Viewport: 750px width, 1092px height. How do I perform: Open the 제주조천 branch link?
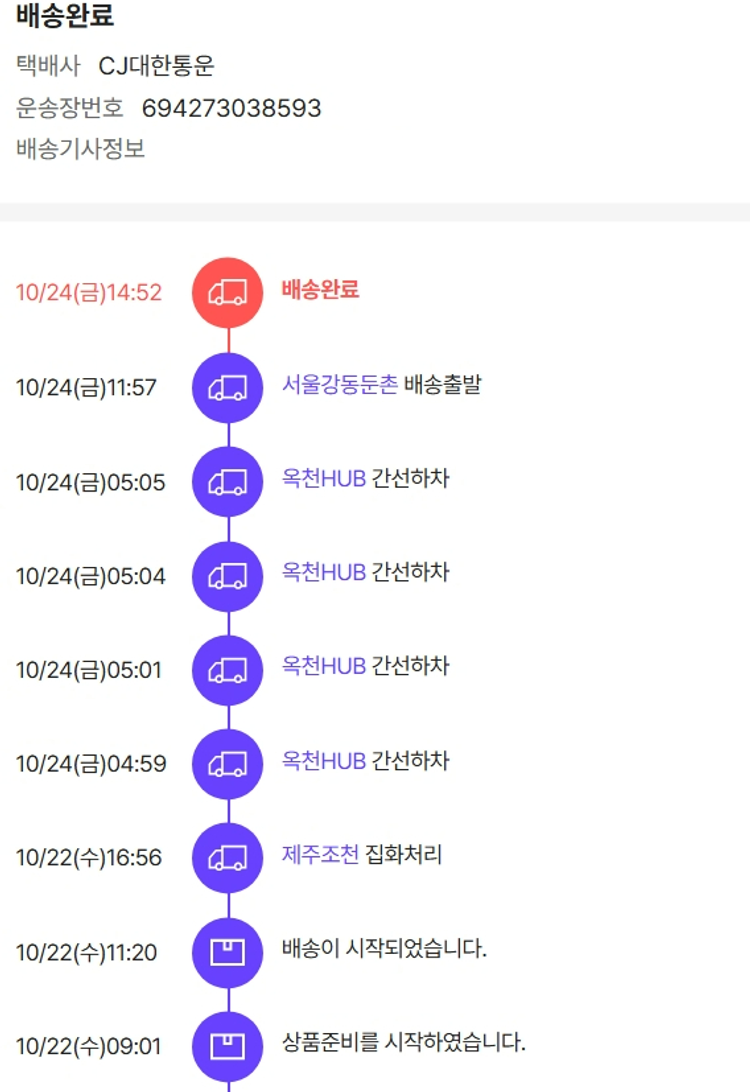[x=320, y=855]
